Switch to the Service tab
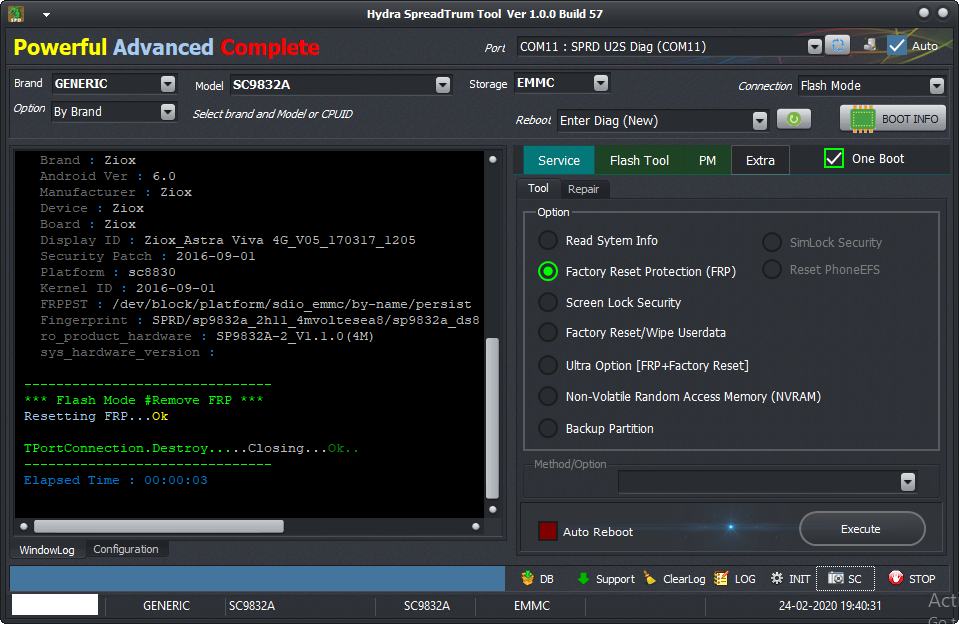 coord(559,160)
